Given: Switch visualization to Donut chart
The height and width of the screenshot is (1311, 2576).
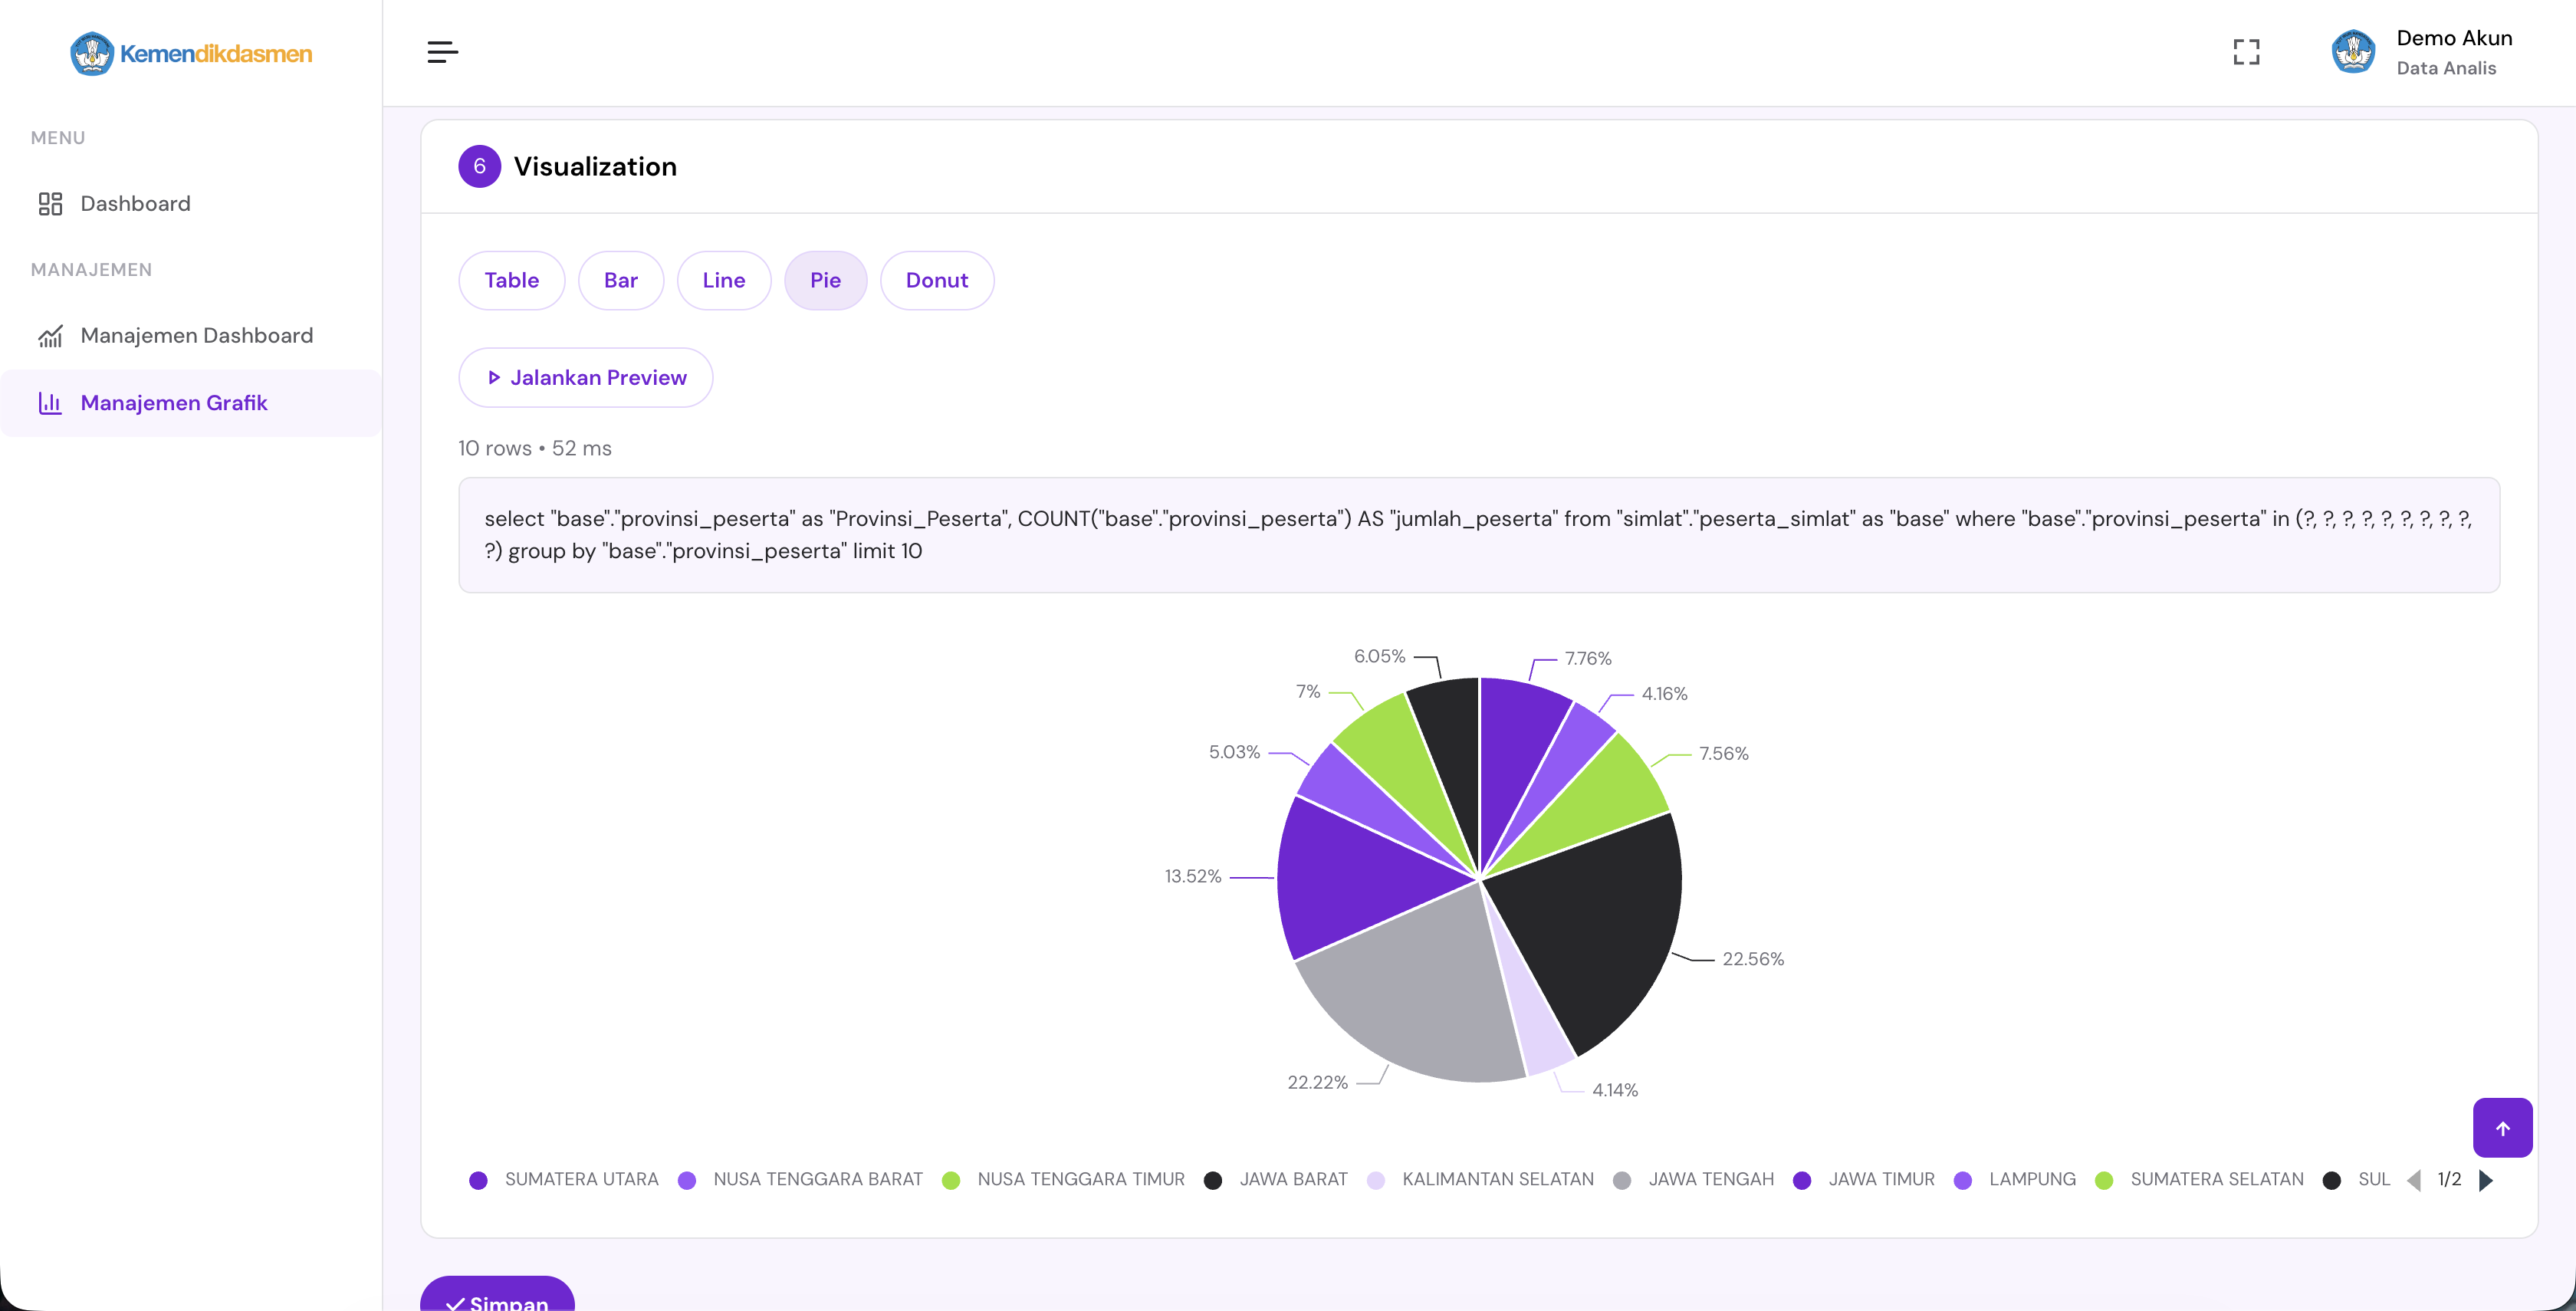Looking at the screenshot, I should coord(936,281).
